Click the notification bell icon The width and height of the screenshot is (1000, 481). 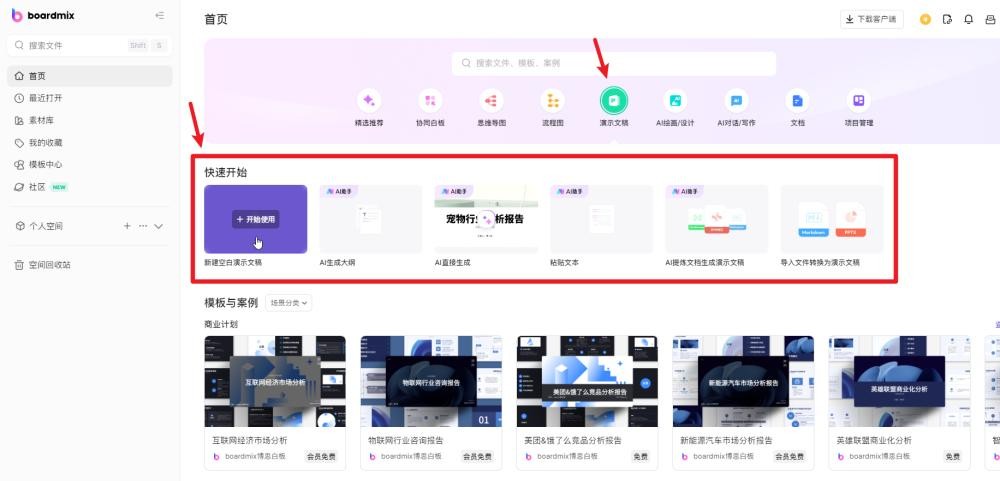968,19
